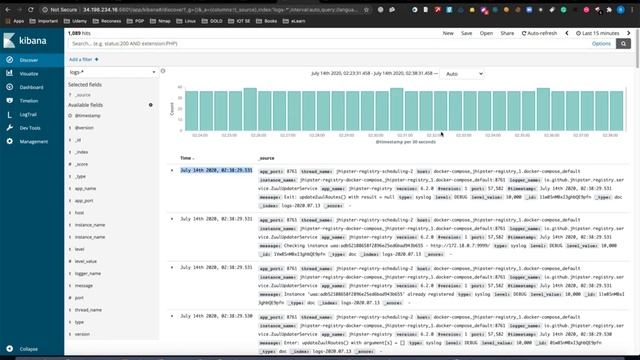Select the @version field

point(84,128)
